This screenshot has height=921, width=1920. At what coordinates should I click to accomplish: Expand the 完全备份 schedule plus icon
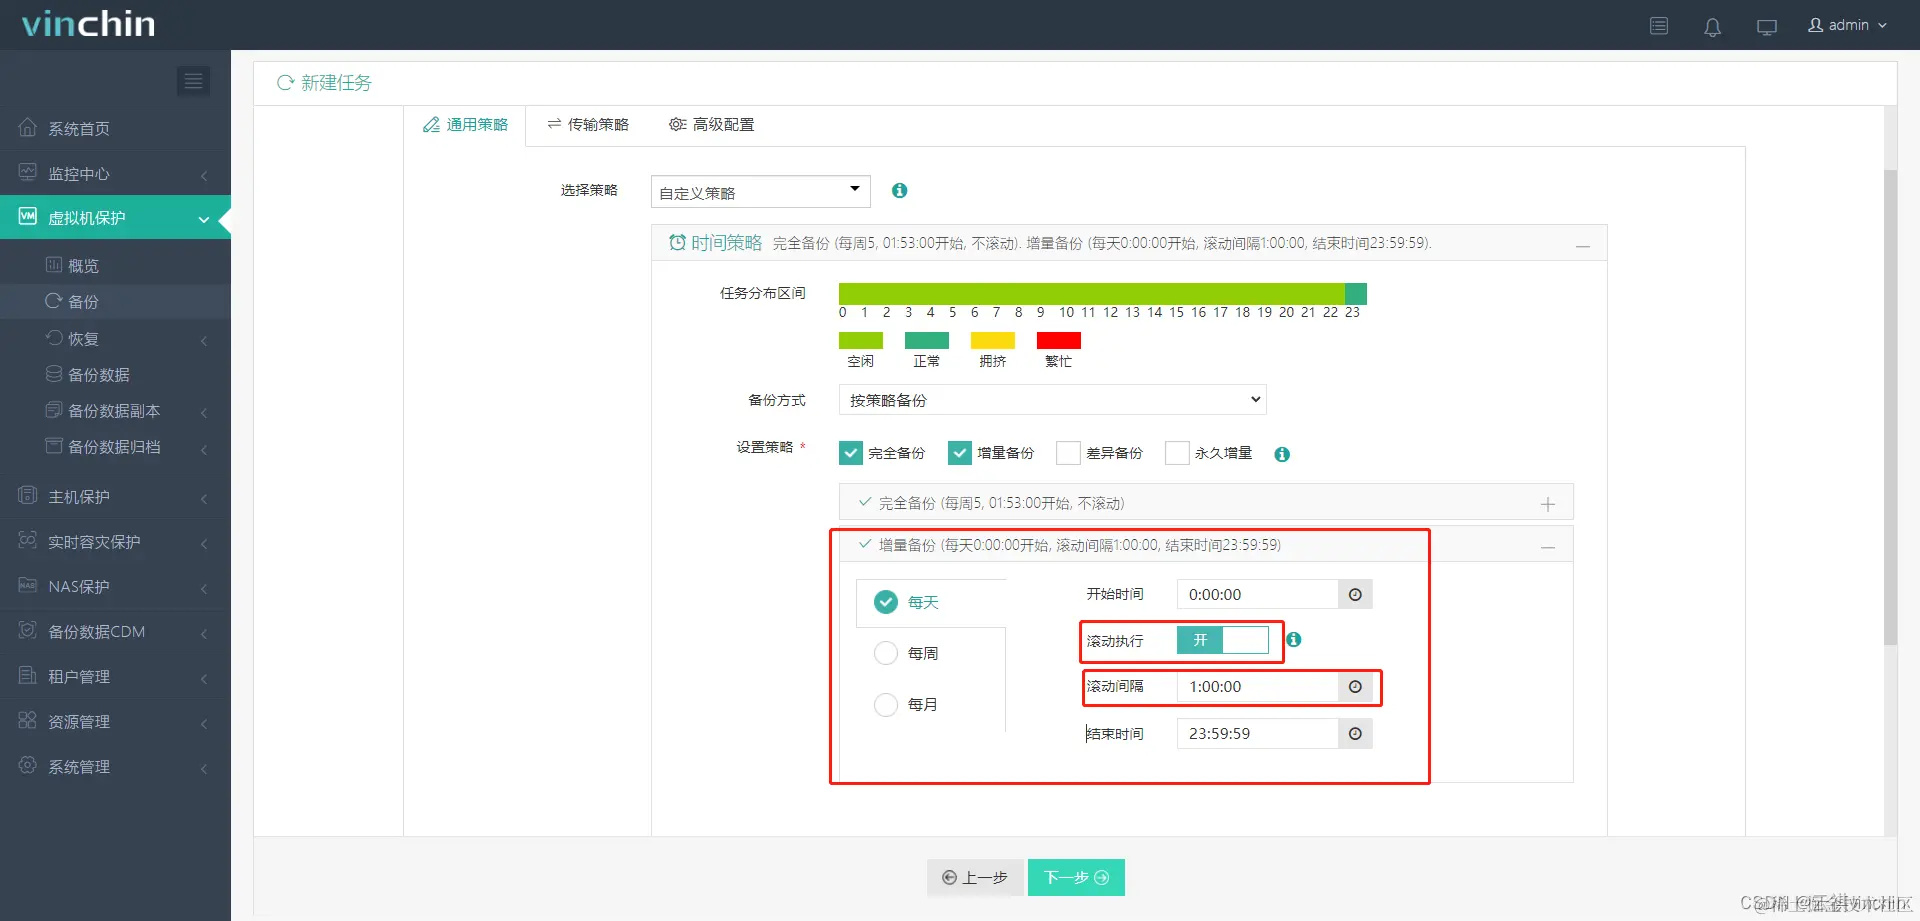[1548, 504]
